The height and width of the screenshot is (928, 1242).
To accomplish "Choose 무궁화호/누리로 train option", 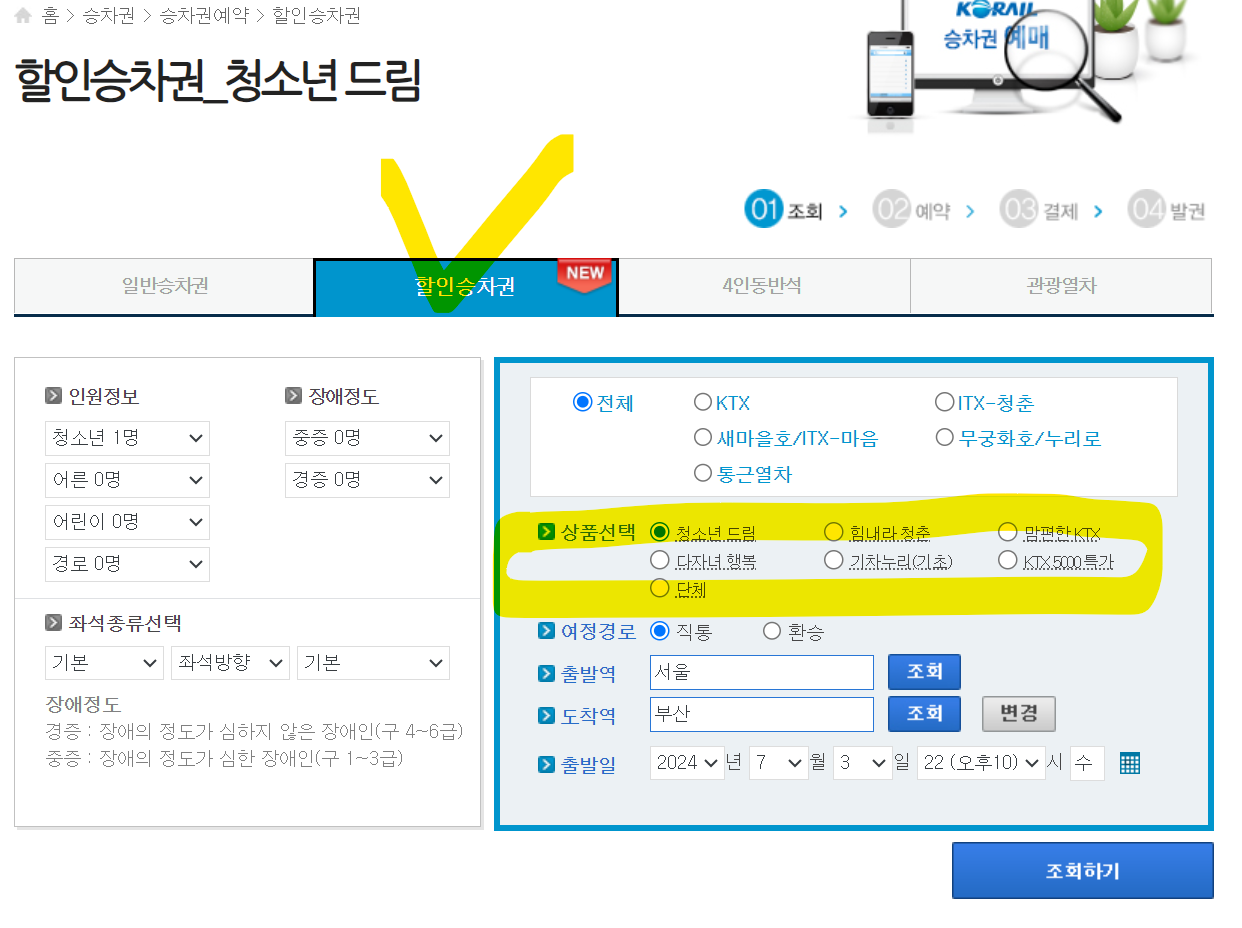I will pyautogui.click(x=944, y=436).
